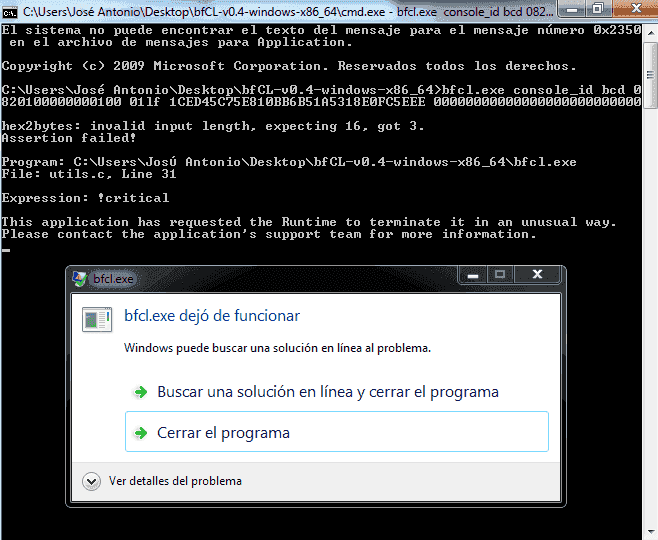Screen dimensions: 658x540
Task: Click the Ver detalles del problema label
Action: coord(175,481)
